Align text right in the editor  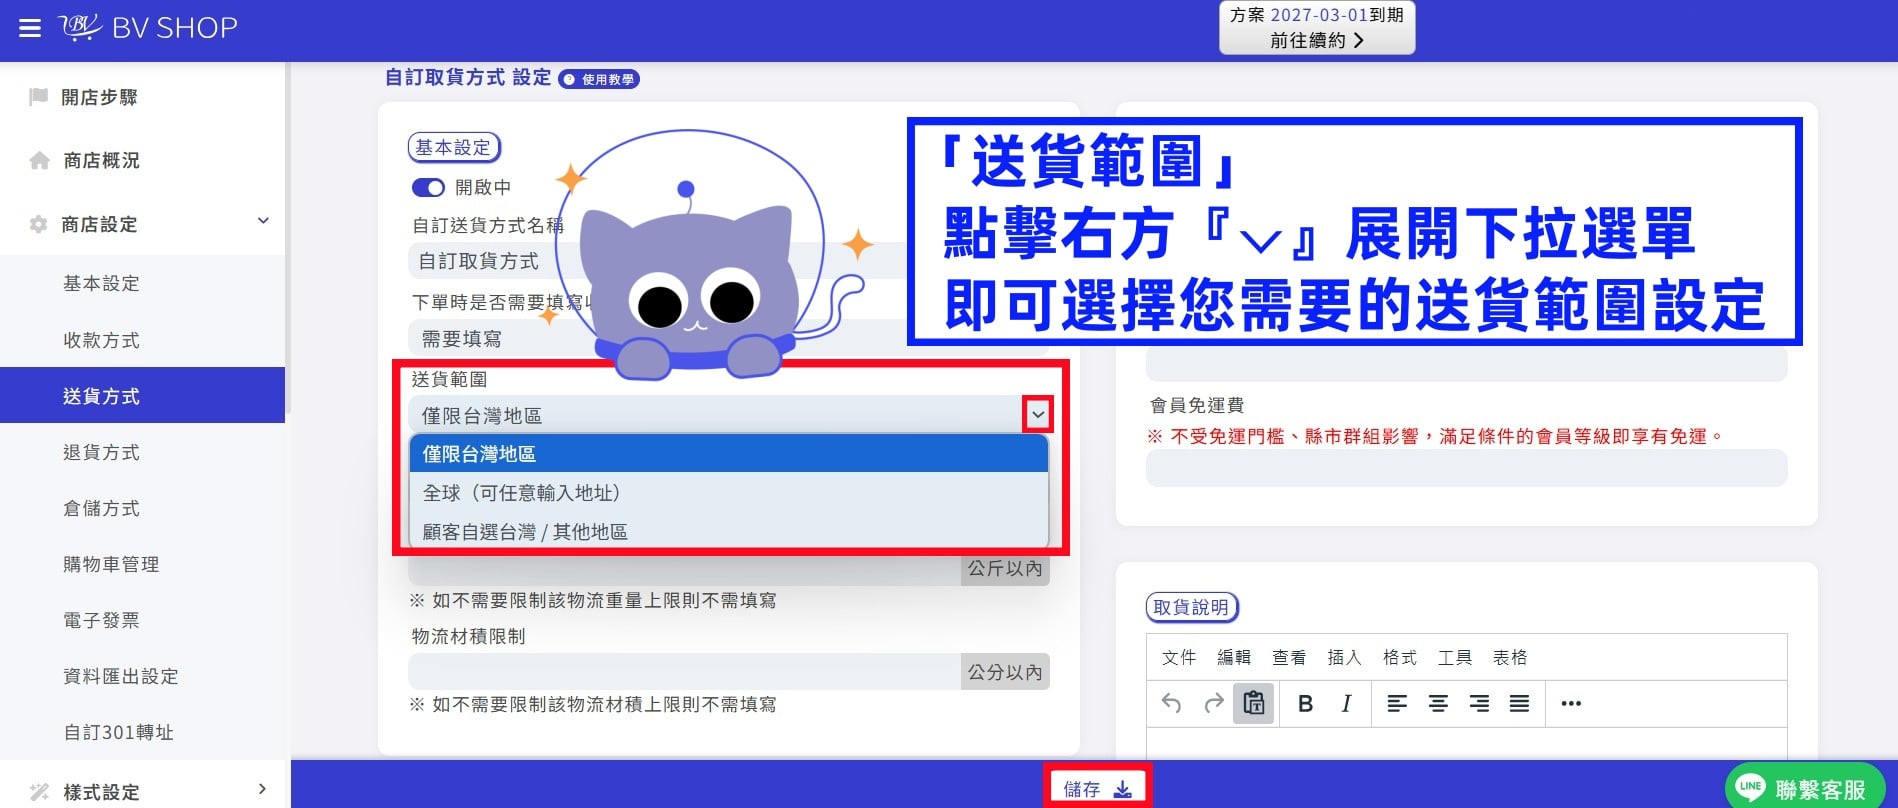(x=1479, y=704)
